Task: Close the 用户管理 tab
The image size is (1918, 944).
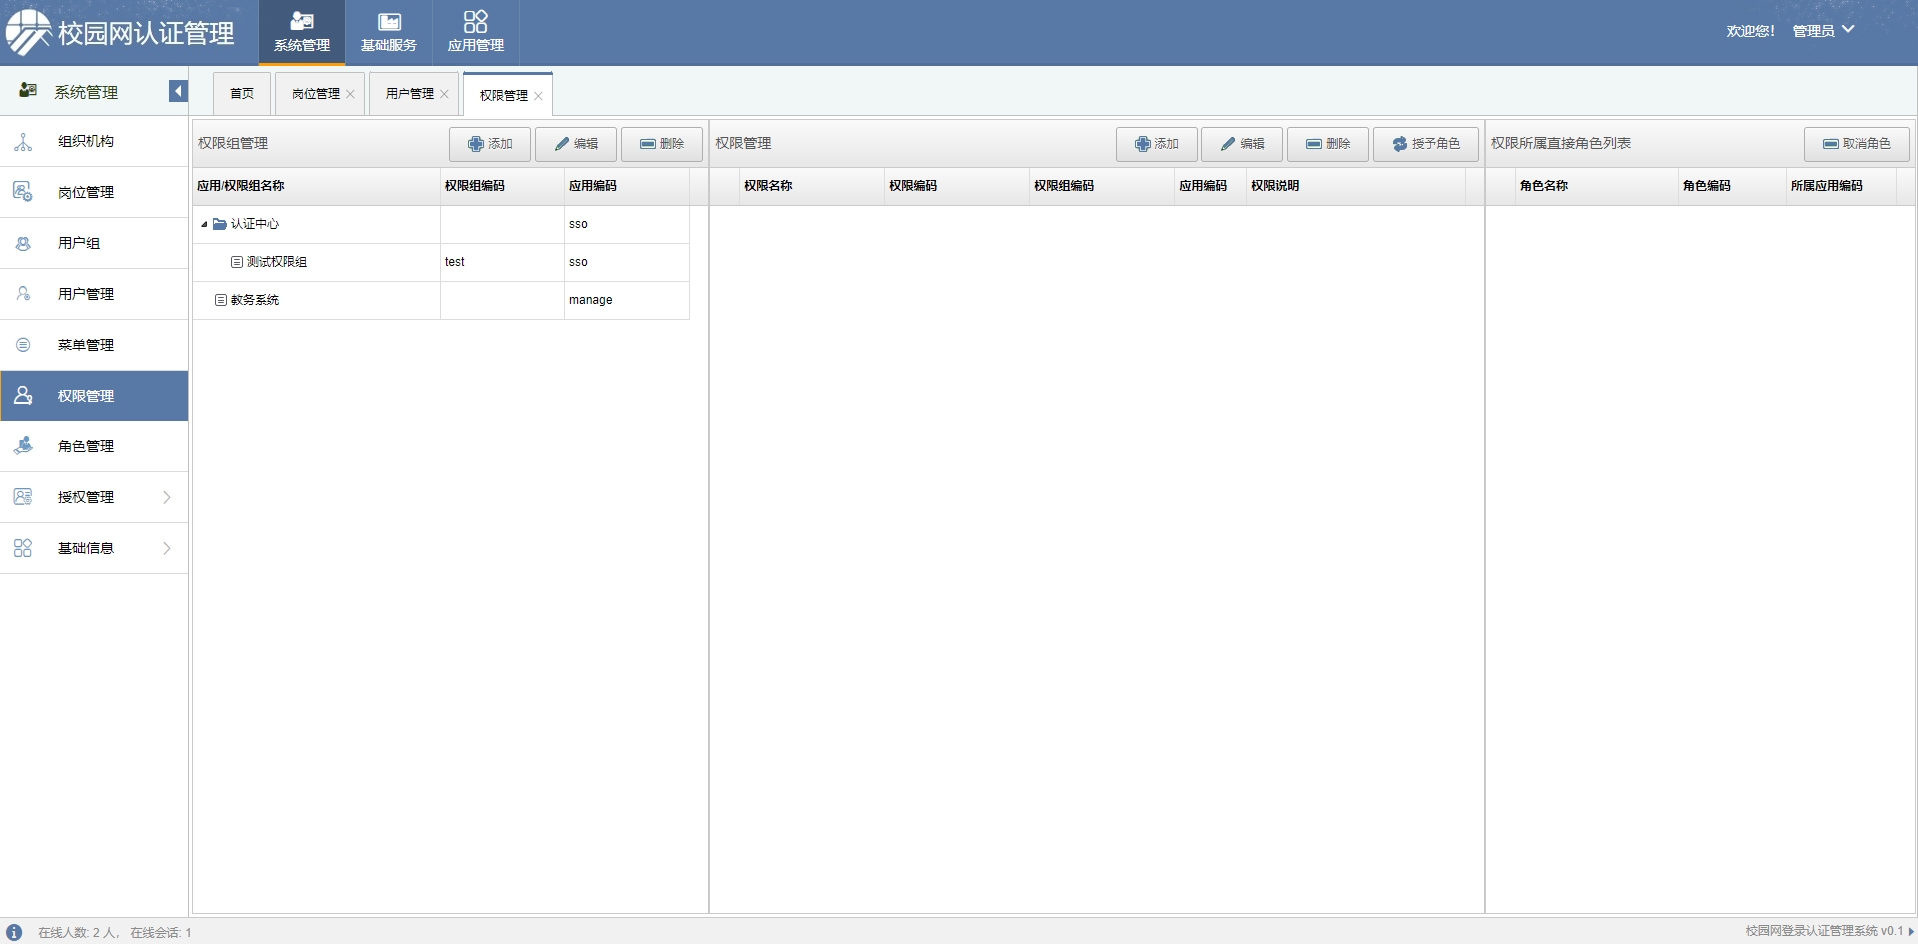Action: (445, 94)
